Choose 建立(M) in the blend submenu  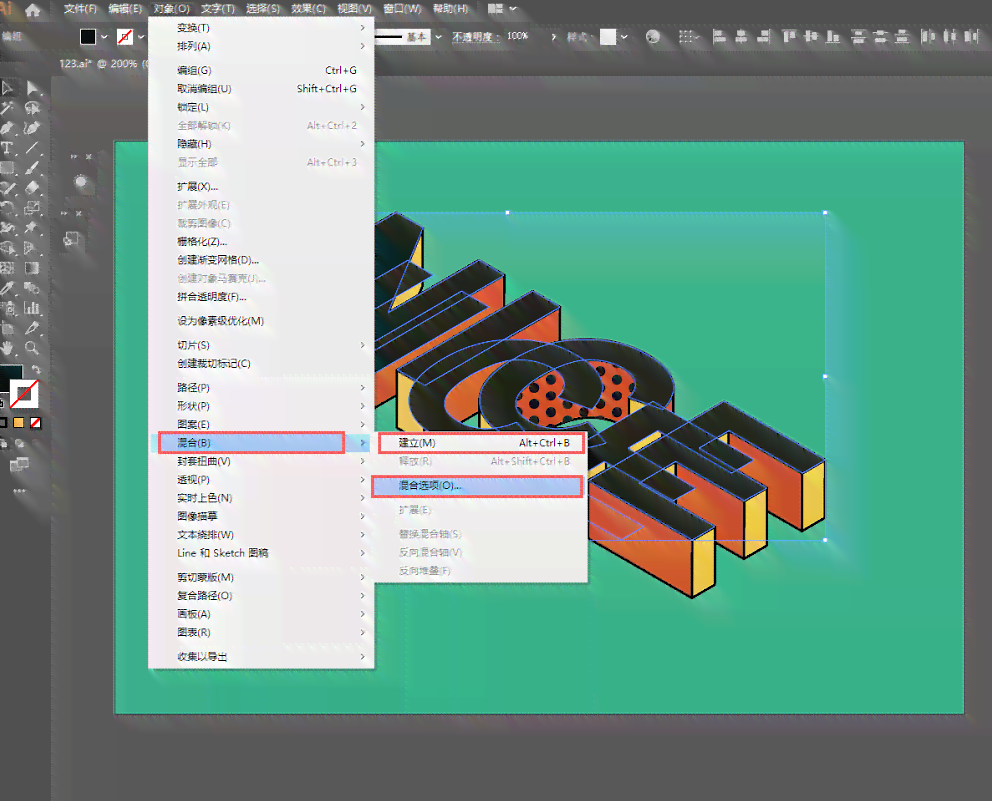coord(481,443)
